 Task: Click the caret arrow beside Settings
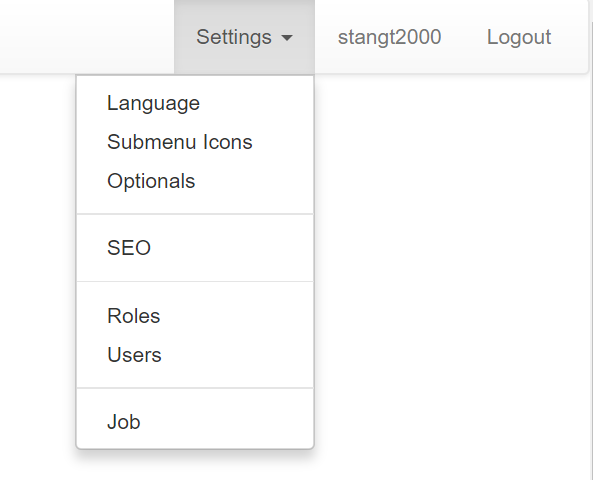coord(287,37)
